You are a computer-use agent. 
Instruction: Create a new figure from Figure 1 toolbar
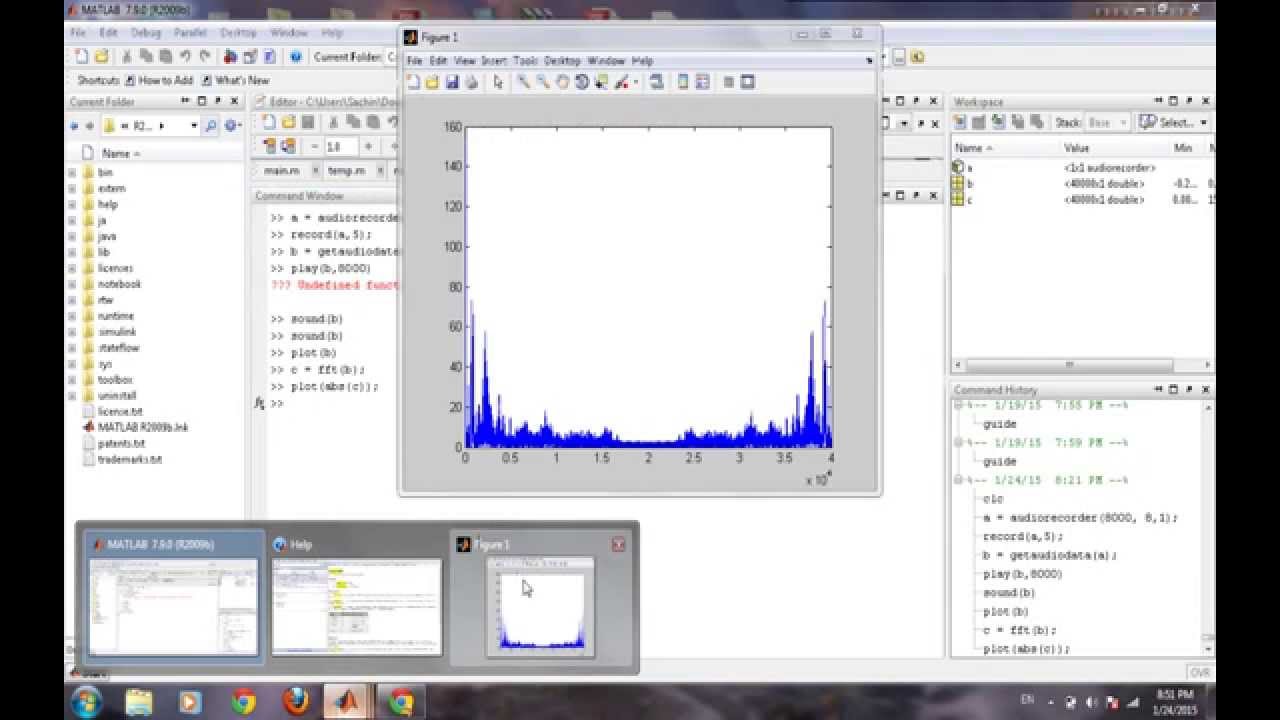(x=414, y=82)
